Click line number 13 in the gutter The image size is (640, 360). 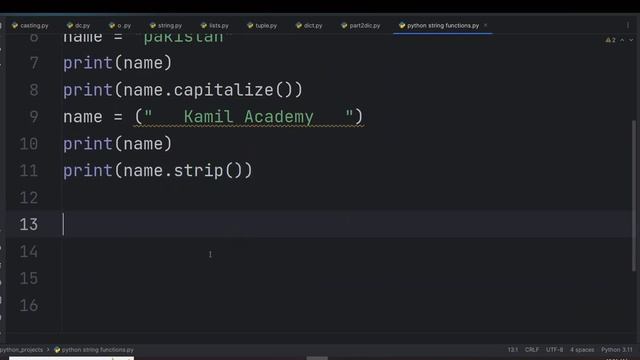(29, 224)
